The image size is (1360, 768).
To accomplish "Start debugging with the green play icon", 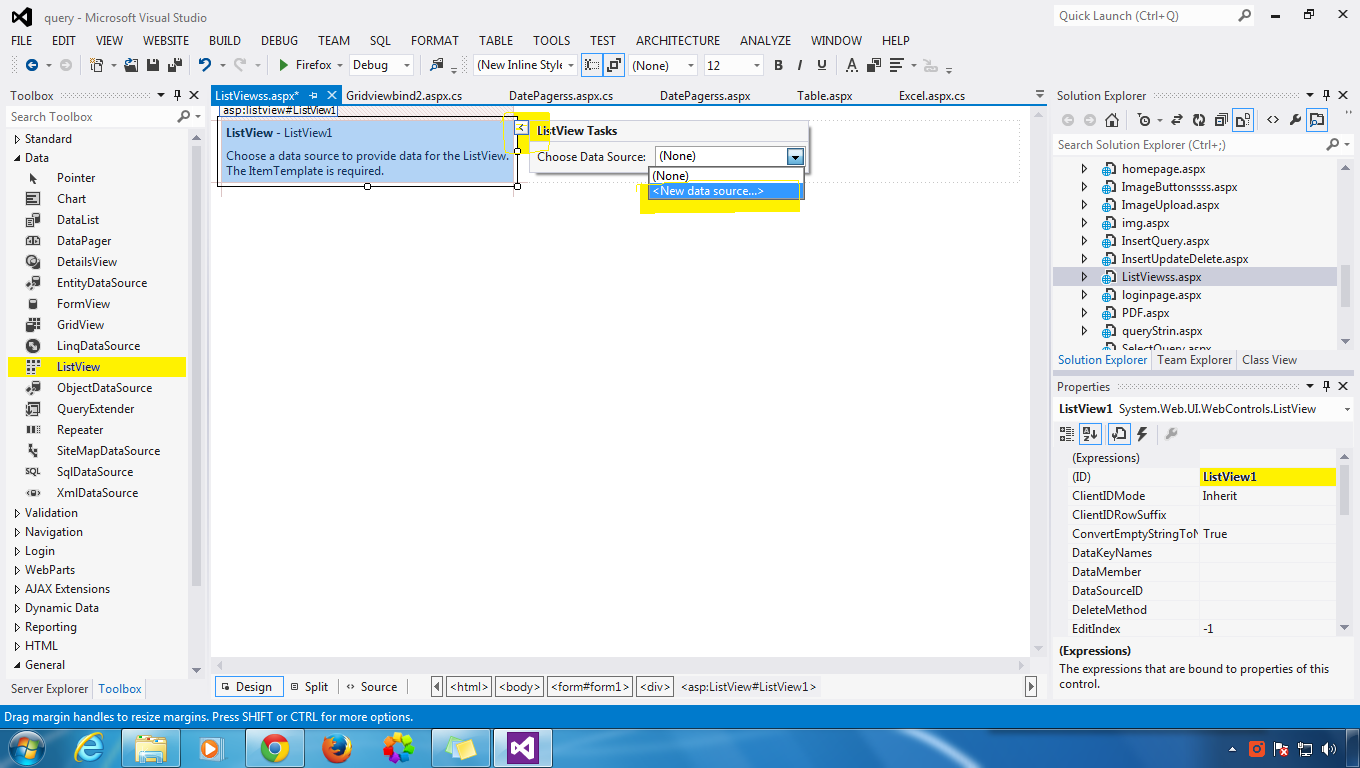I will (x=285, y=64).
